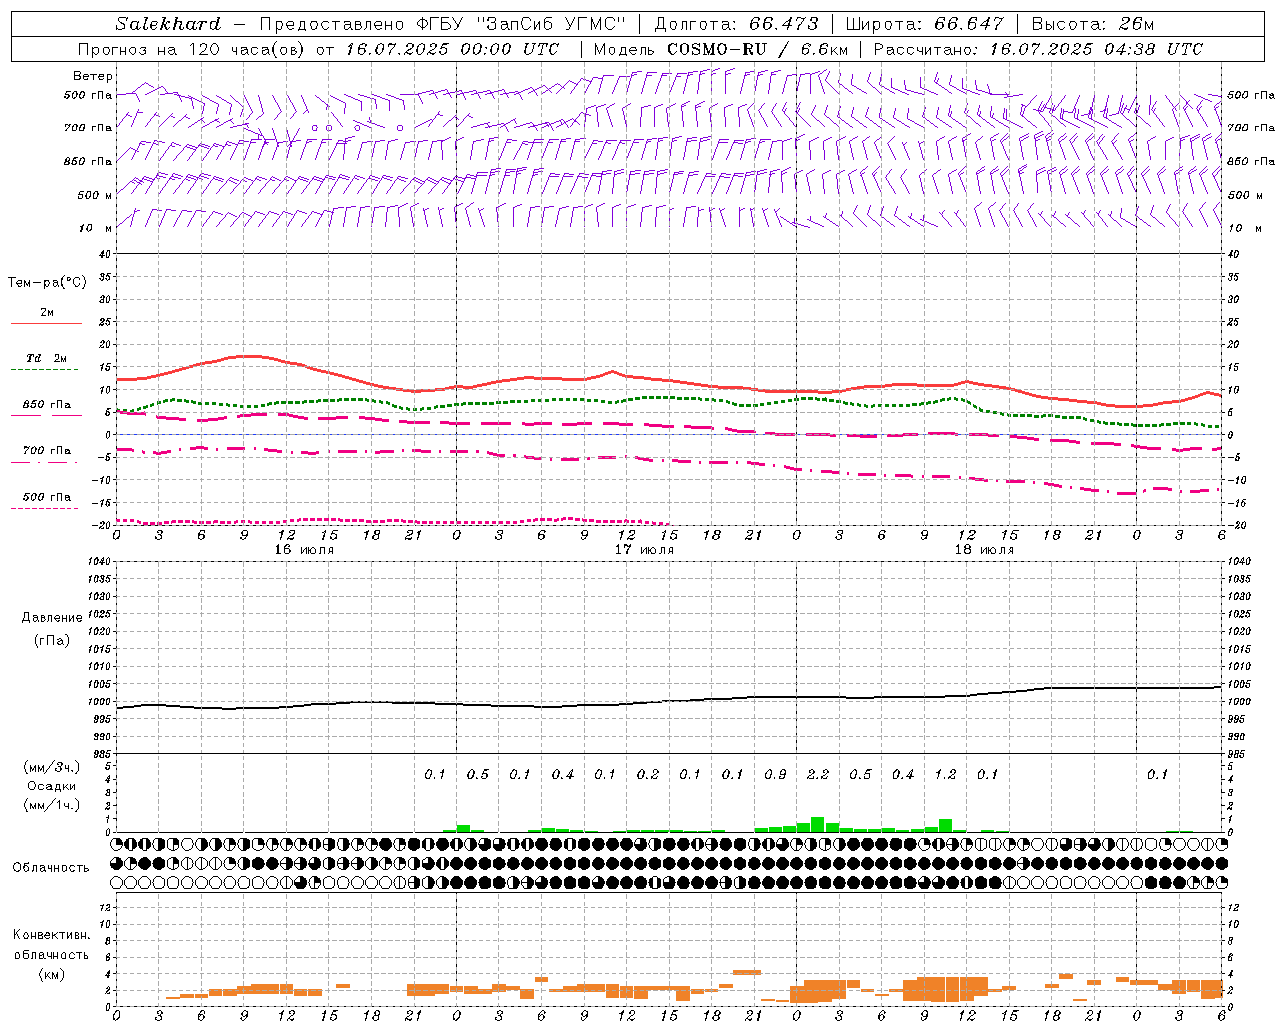Image resolution: width=1280 pixels, height=1024 pixels.
Task: Click the red 2м legend line
Action: 46,324
